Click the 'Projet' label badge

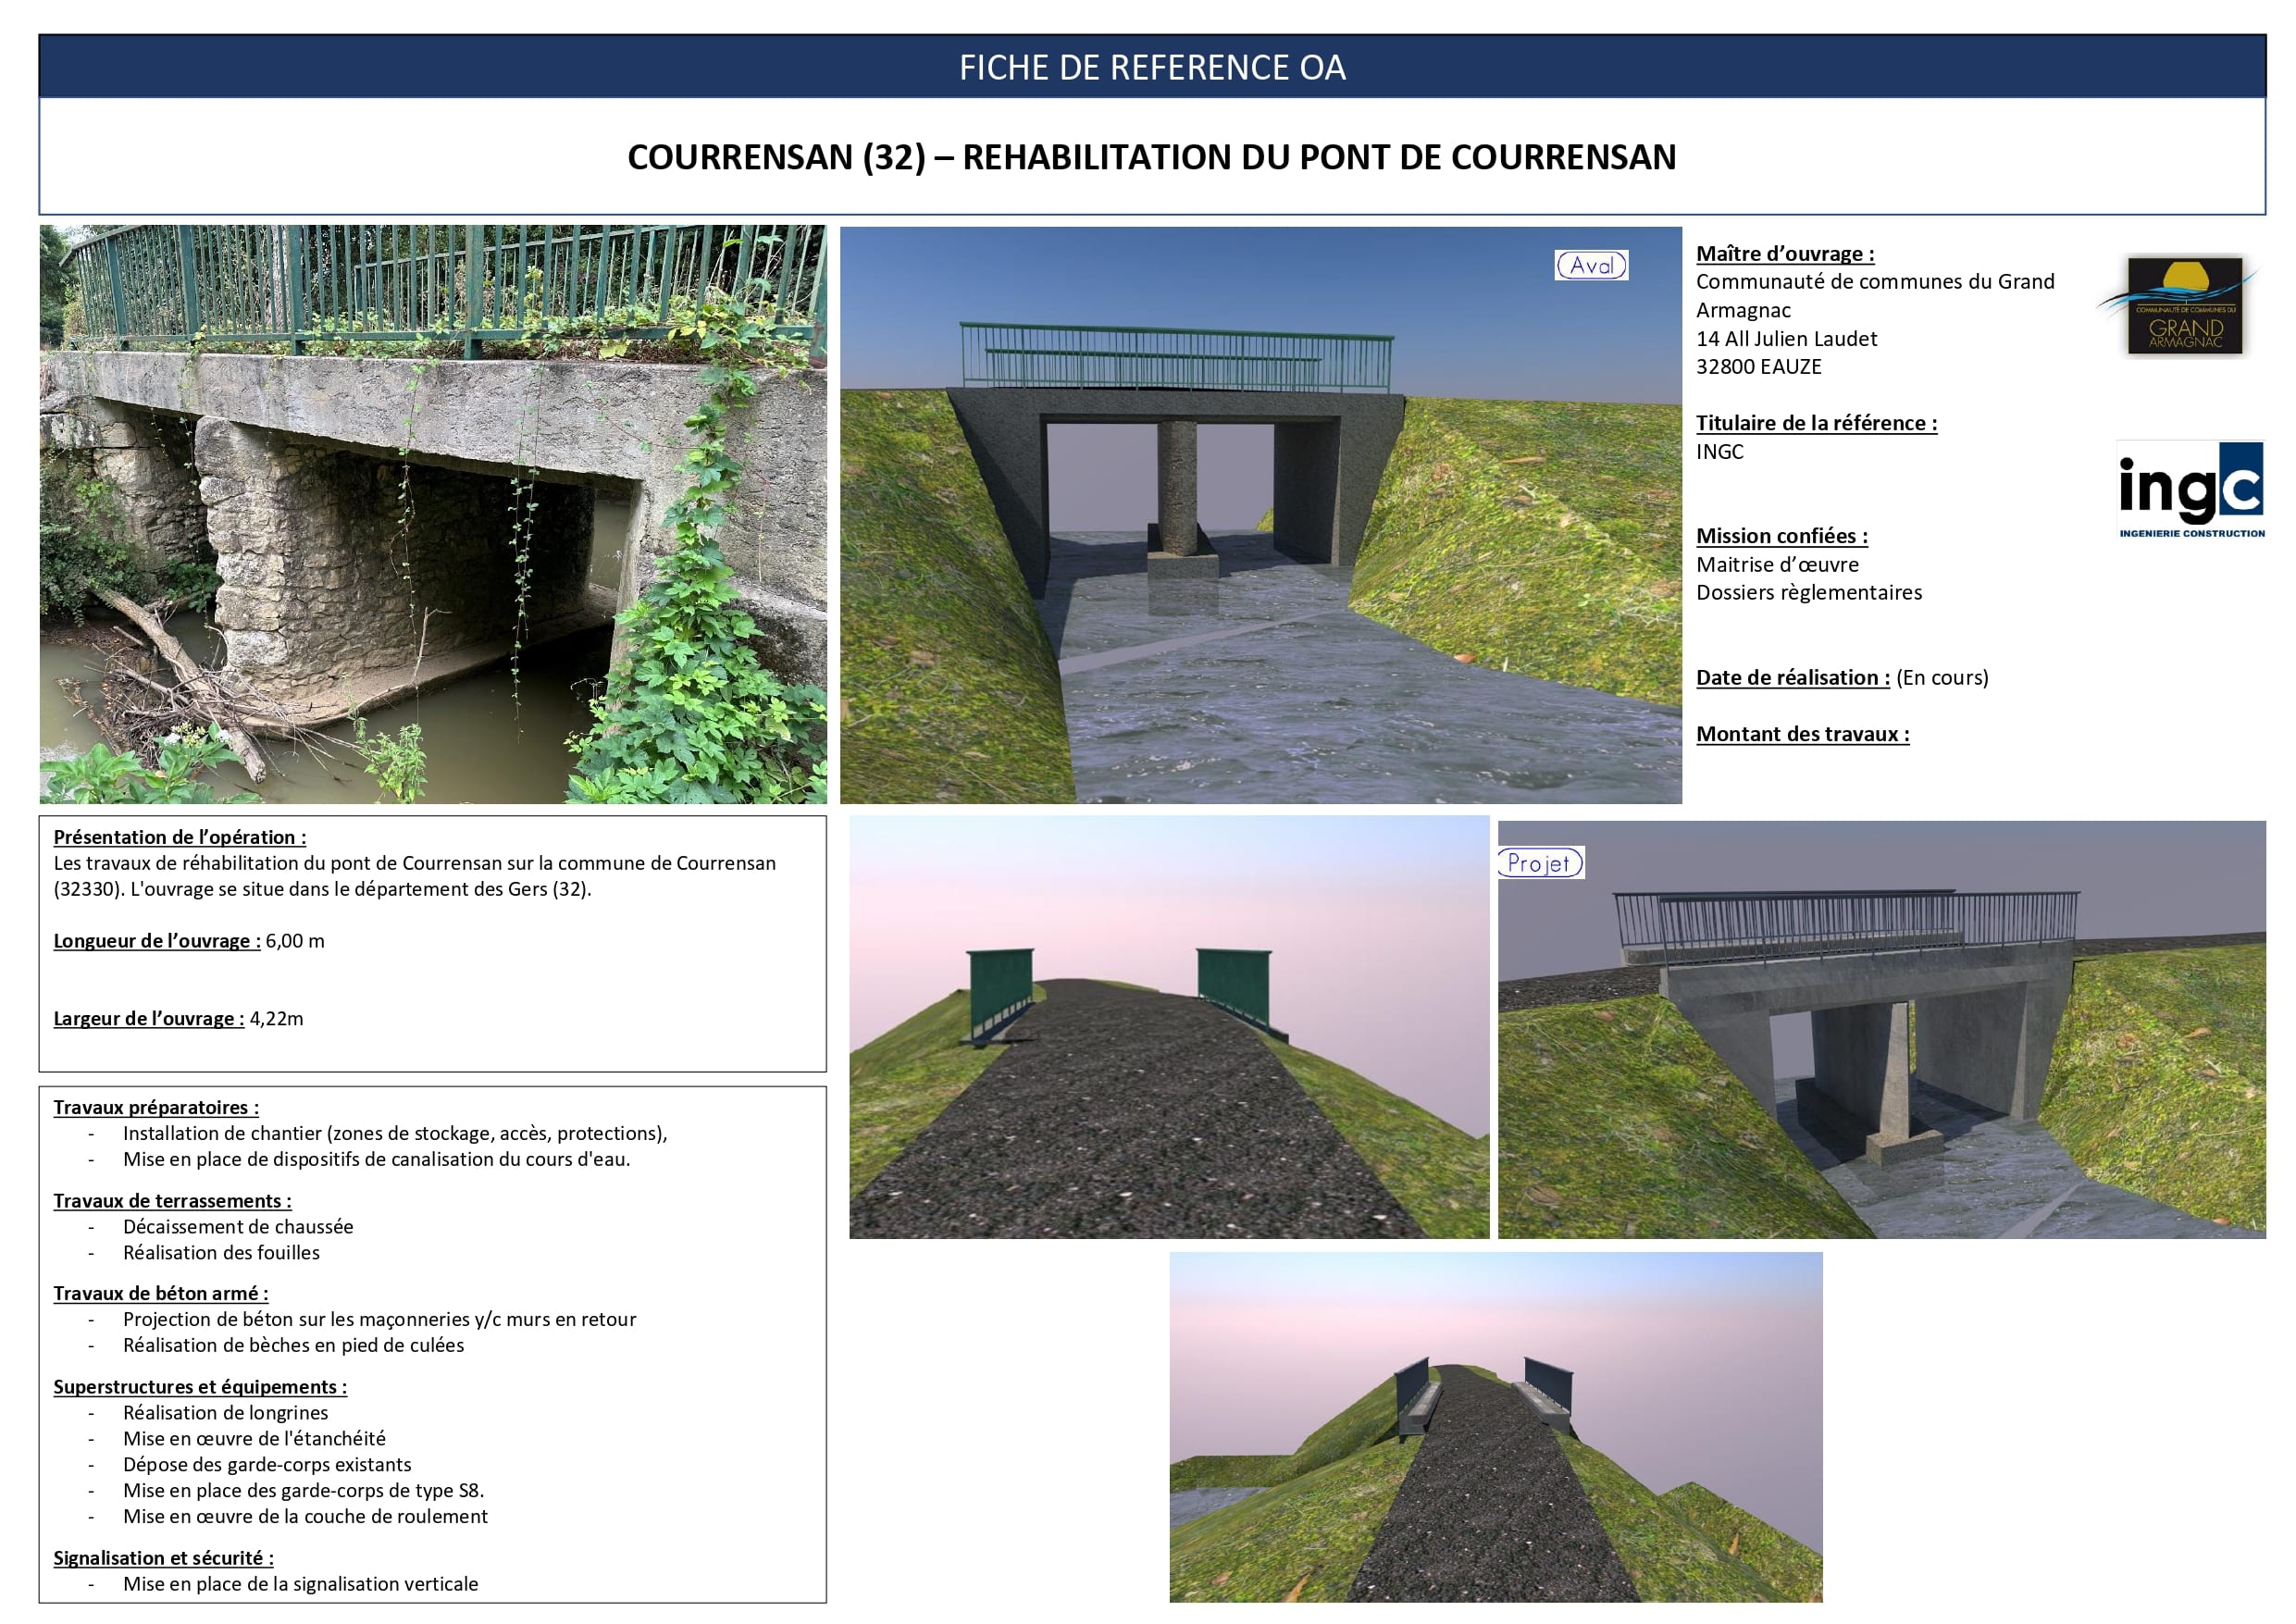1540,863
